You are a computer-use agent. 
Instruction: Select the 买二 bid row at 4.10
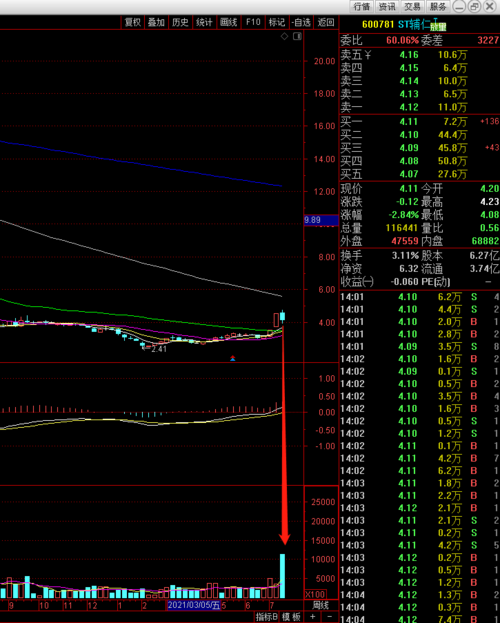click(x=419, y=135)
